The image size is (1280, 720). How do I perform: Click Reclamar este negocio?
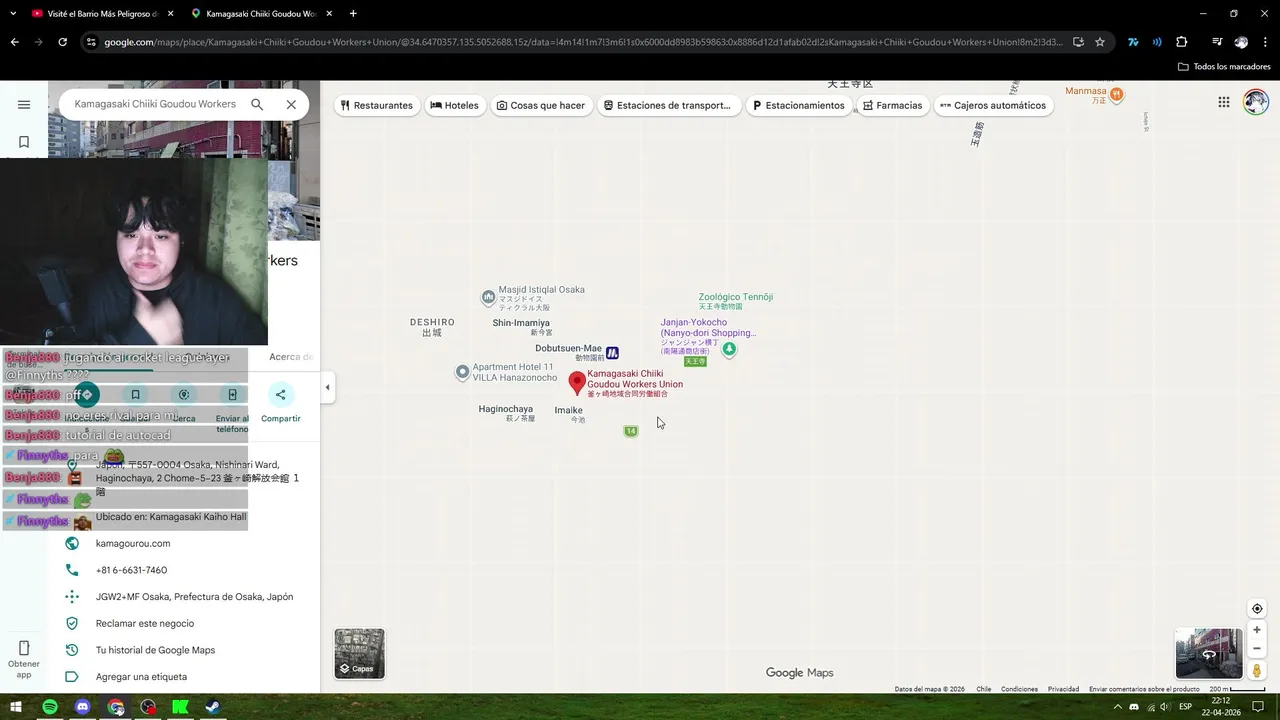click(x=145, y=623)
